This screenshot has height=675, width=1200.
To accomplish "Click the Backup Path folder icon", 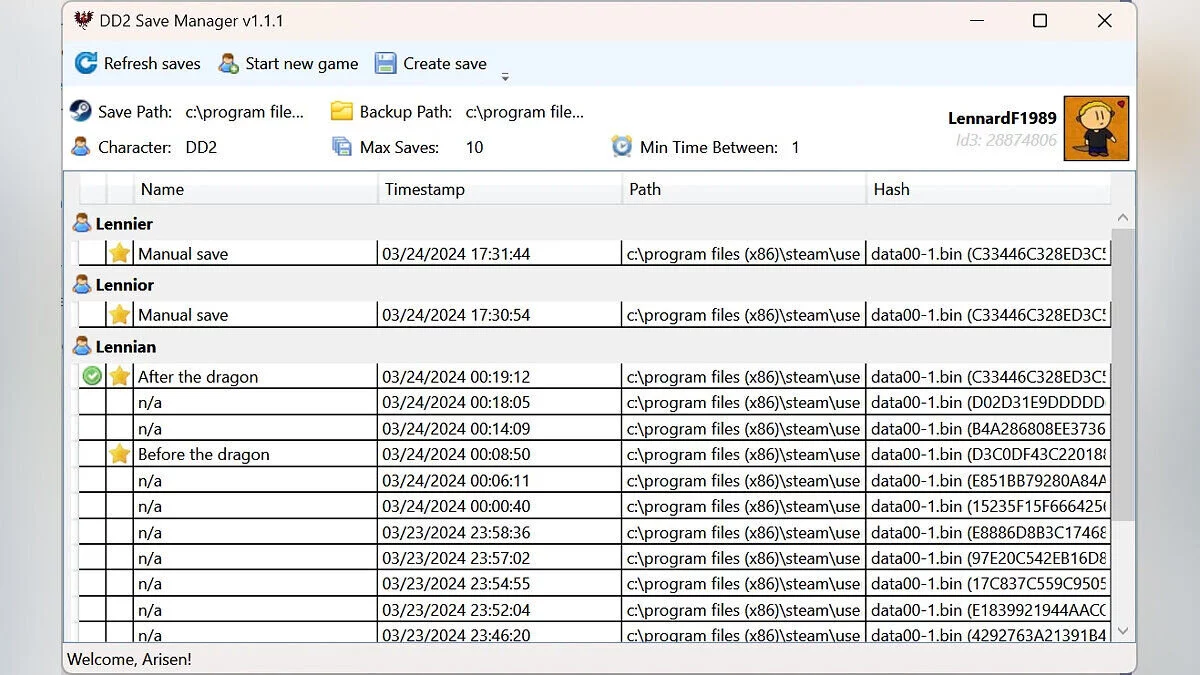I will tap(342, 111).
